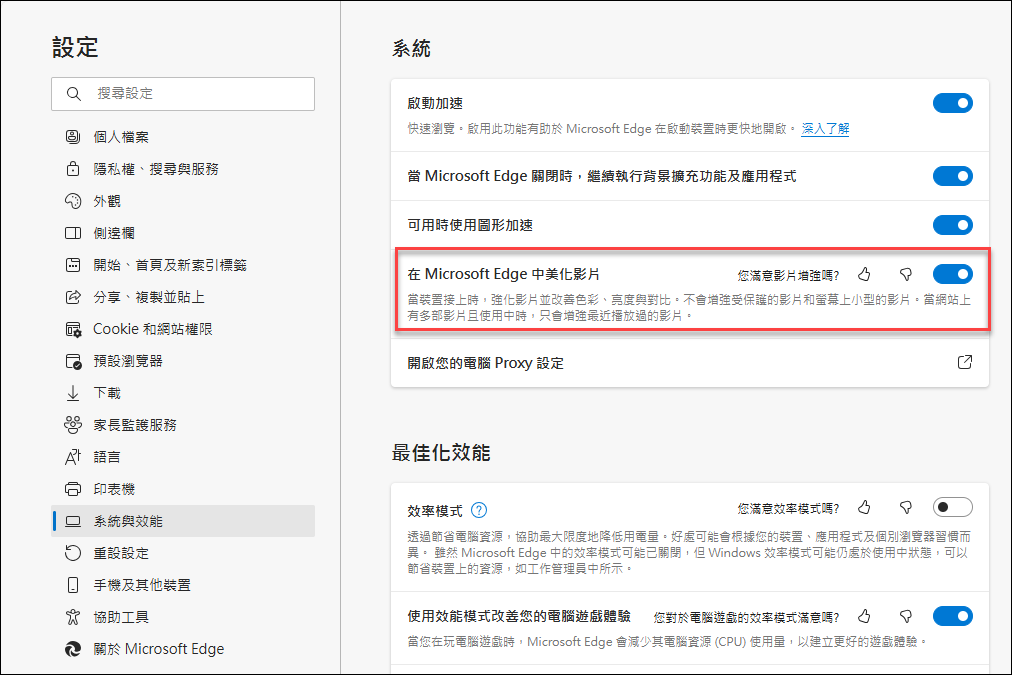The height and width of the screenshot is (675, 1012).
Task: Click the 印表機 printer icon
Action: (x=73, y=489)
